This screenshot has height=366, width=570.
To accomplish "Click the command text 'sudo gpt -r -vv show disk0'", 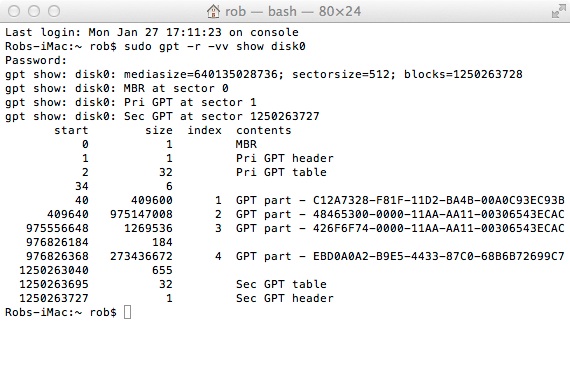I will pyautogui.click(x=215, y=47).
